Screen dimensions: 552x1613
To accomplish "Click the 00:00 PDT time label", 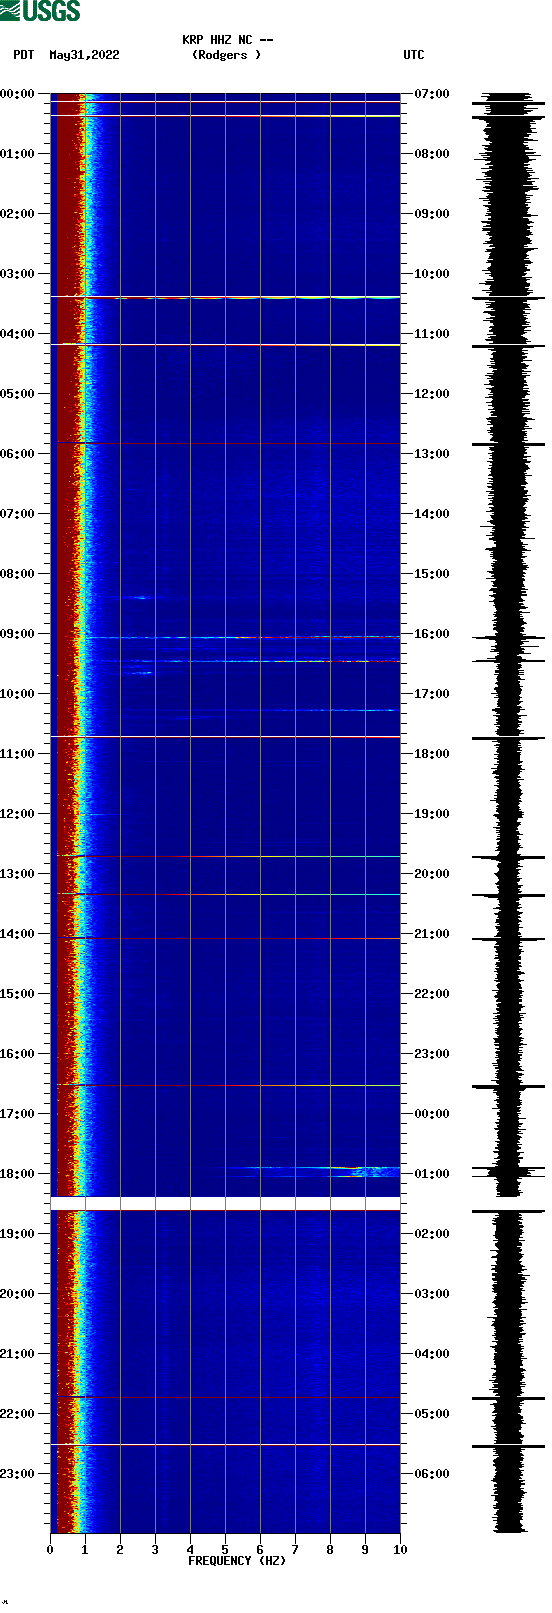I will [18, 94].
